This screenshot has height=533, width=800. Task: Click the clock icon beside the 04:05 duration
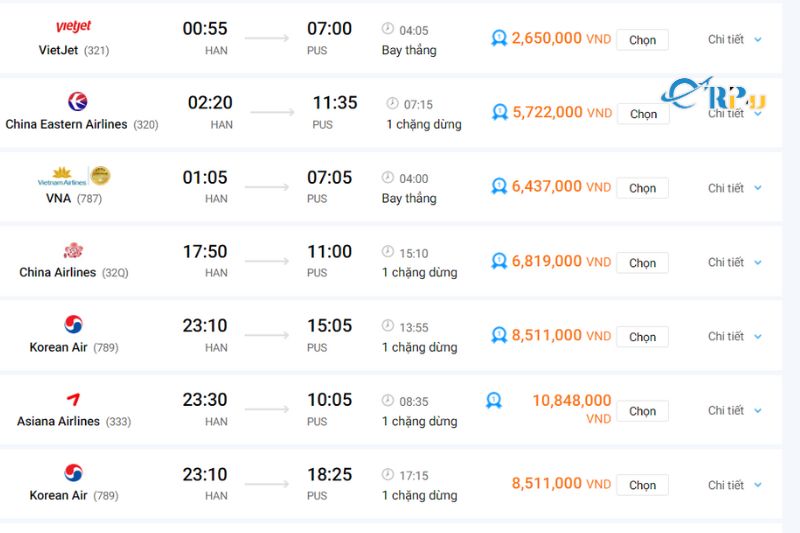pyautogui.click(x=388, y=29)
